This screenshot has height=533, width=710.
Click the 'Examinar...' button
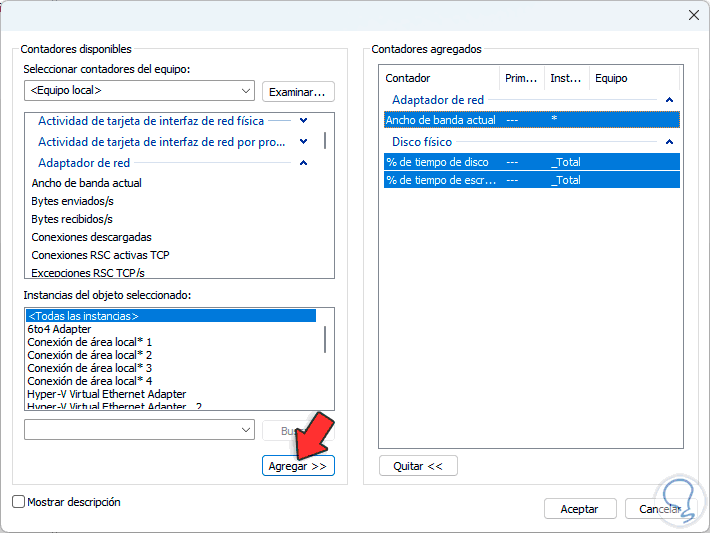coord(298,92)
